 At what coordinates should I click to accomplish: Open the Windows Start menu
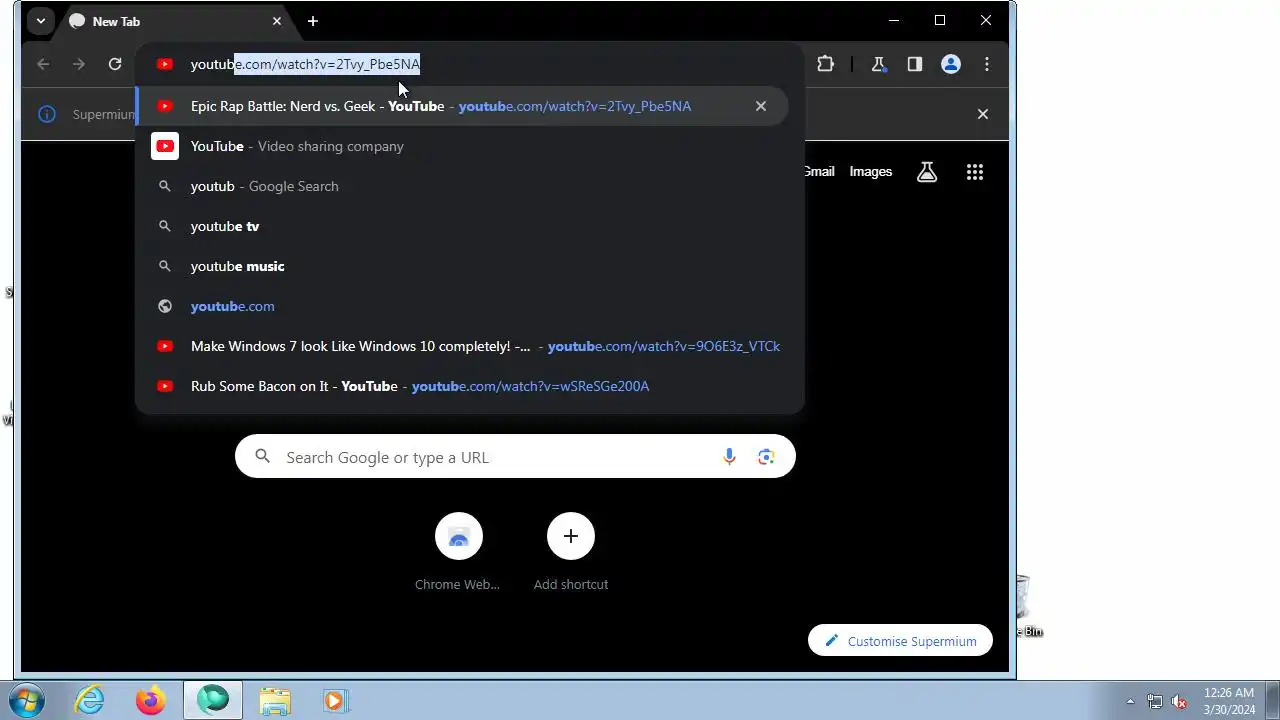click(x=27, y=700)
